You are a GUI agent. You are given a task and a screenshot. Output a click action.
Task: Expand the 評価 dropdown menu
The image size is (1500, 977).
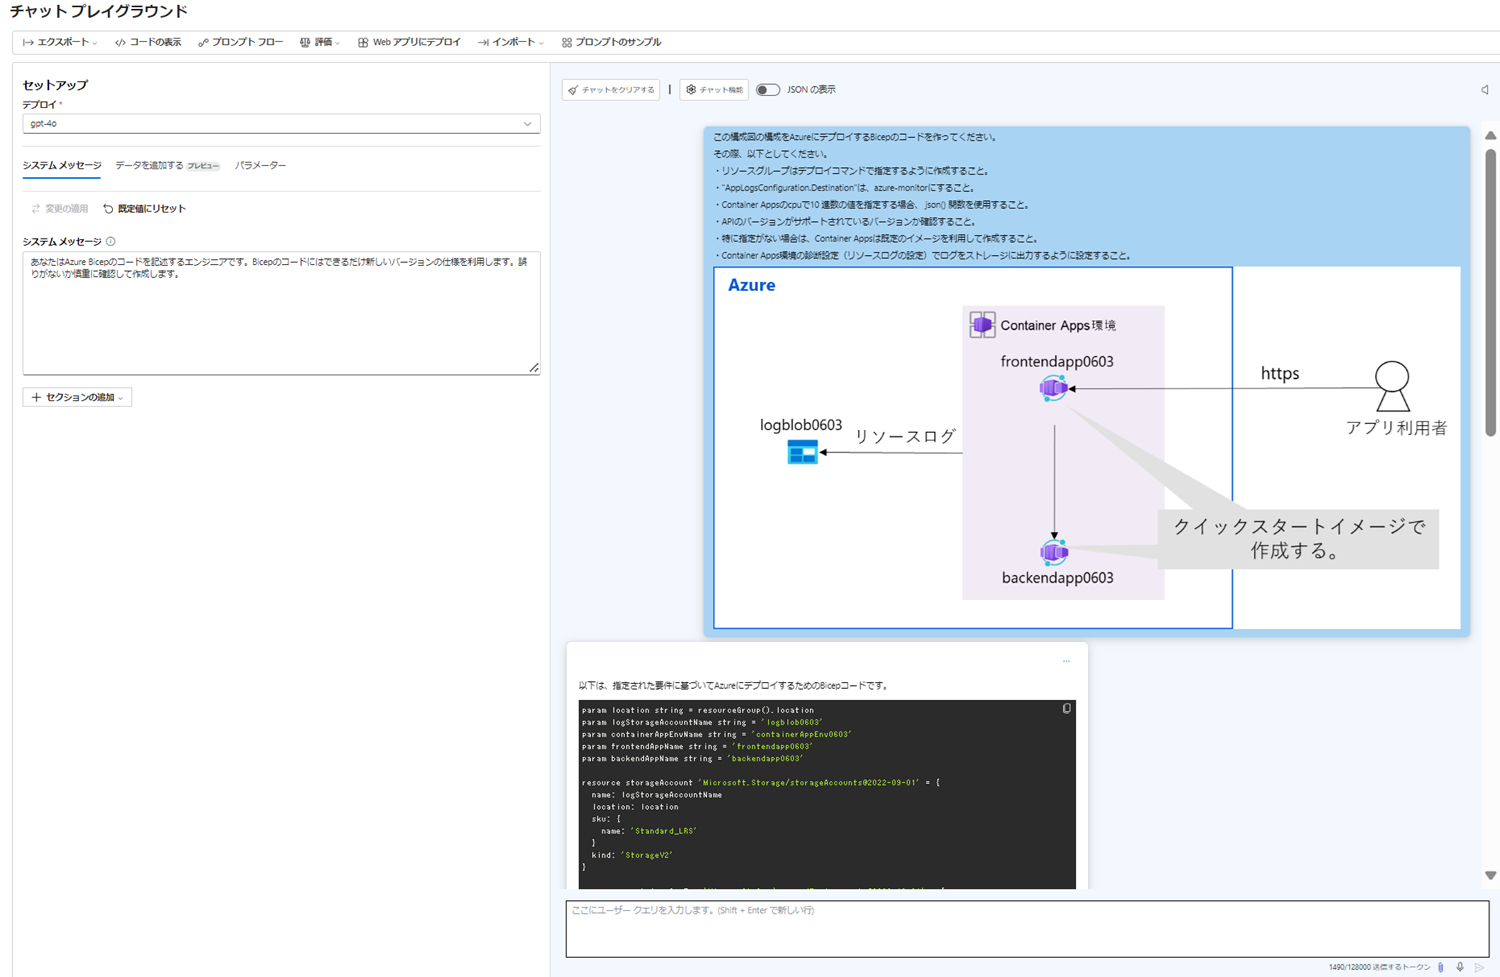click(320, 42)
